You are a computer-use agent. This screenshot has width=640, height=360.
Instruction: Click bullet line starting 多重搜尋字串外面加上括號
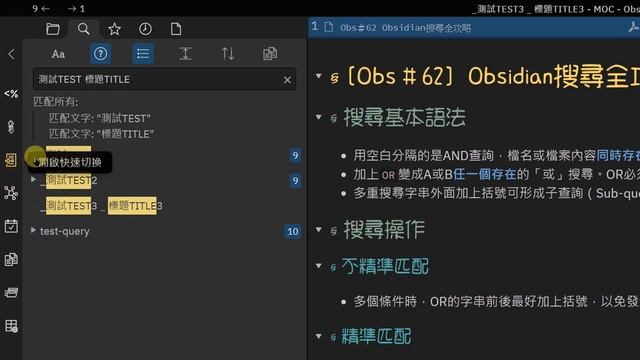(x=496, y=193)
